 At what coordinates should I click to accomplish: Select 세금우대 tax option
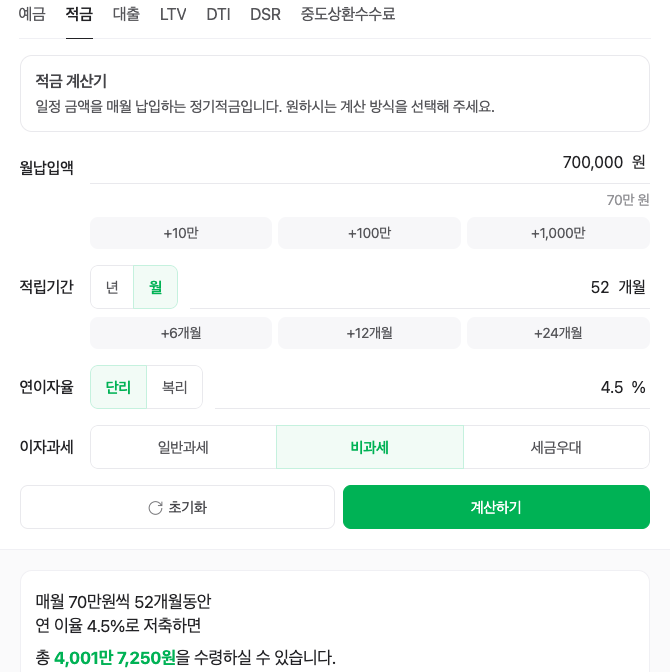(556, 447)
